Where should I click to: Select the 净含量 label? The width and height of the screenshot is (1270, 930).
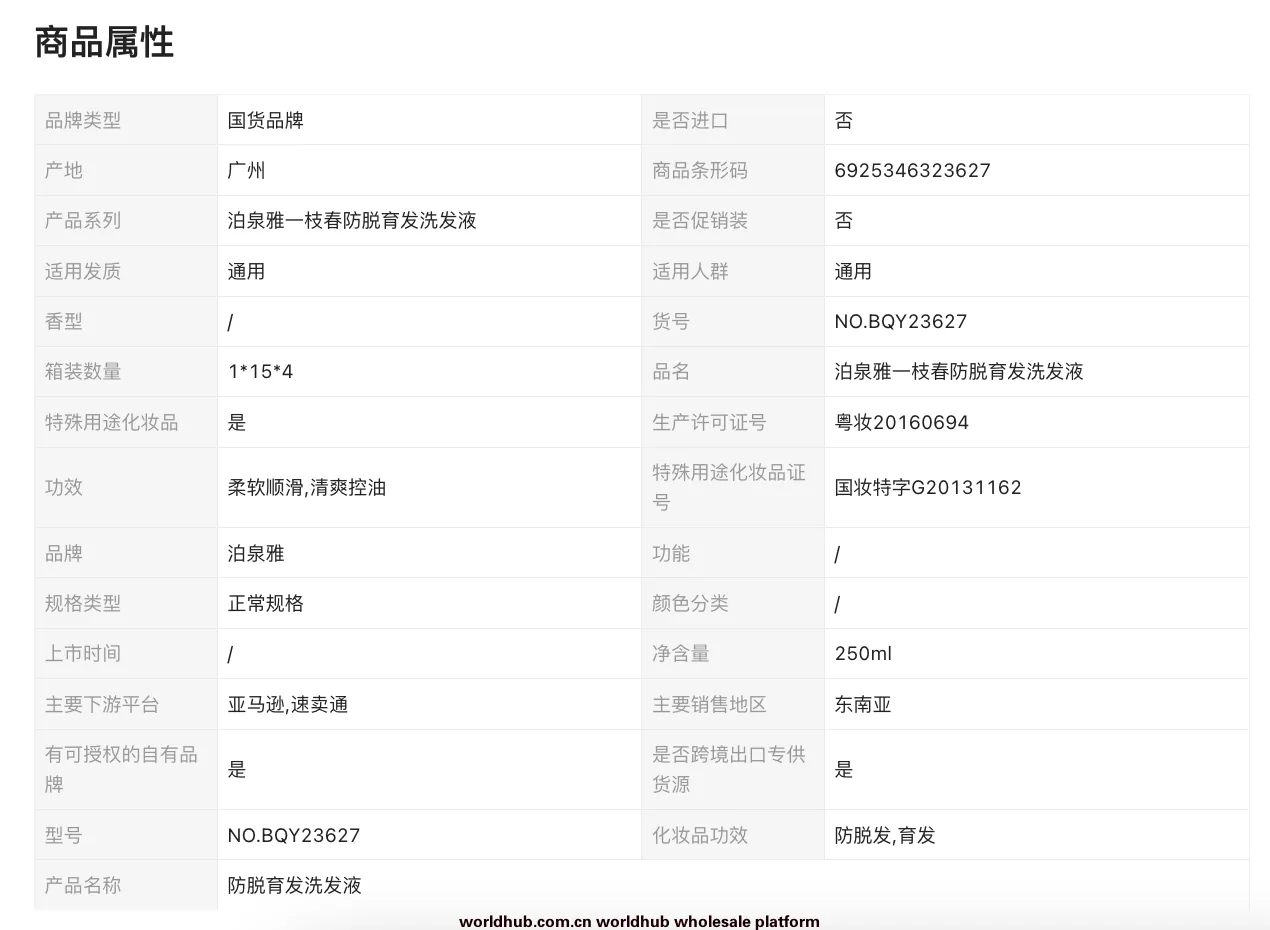pos(681,653)
